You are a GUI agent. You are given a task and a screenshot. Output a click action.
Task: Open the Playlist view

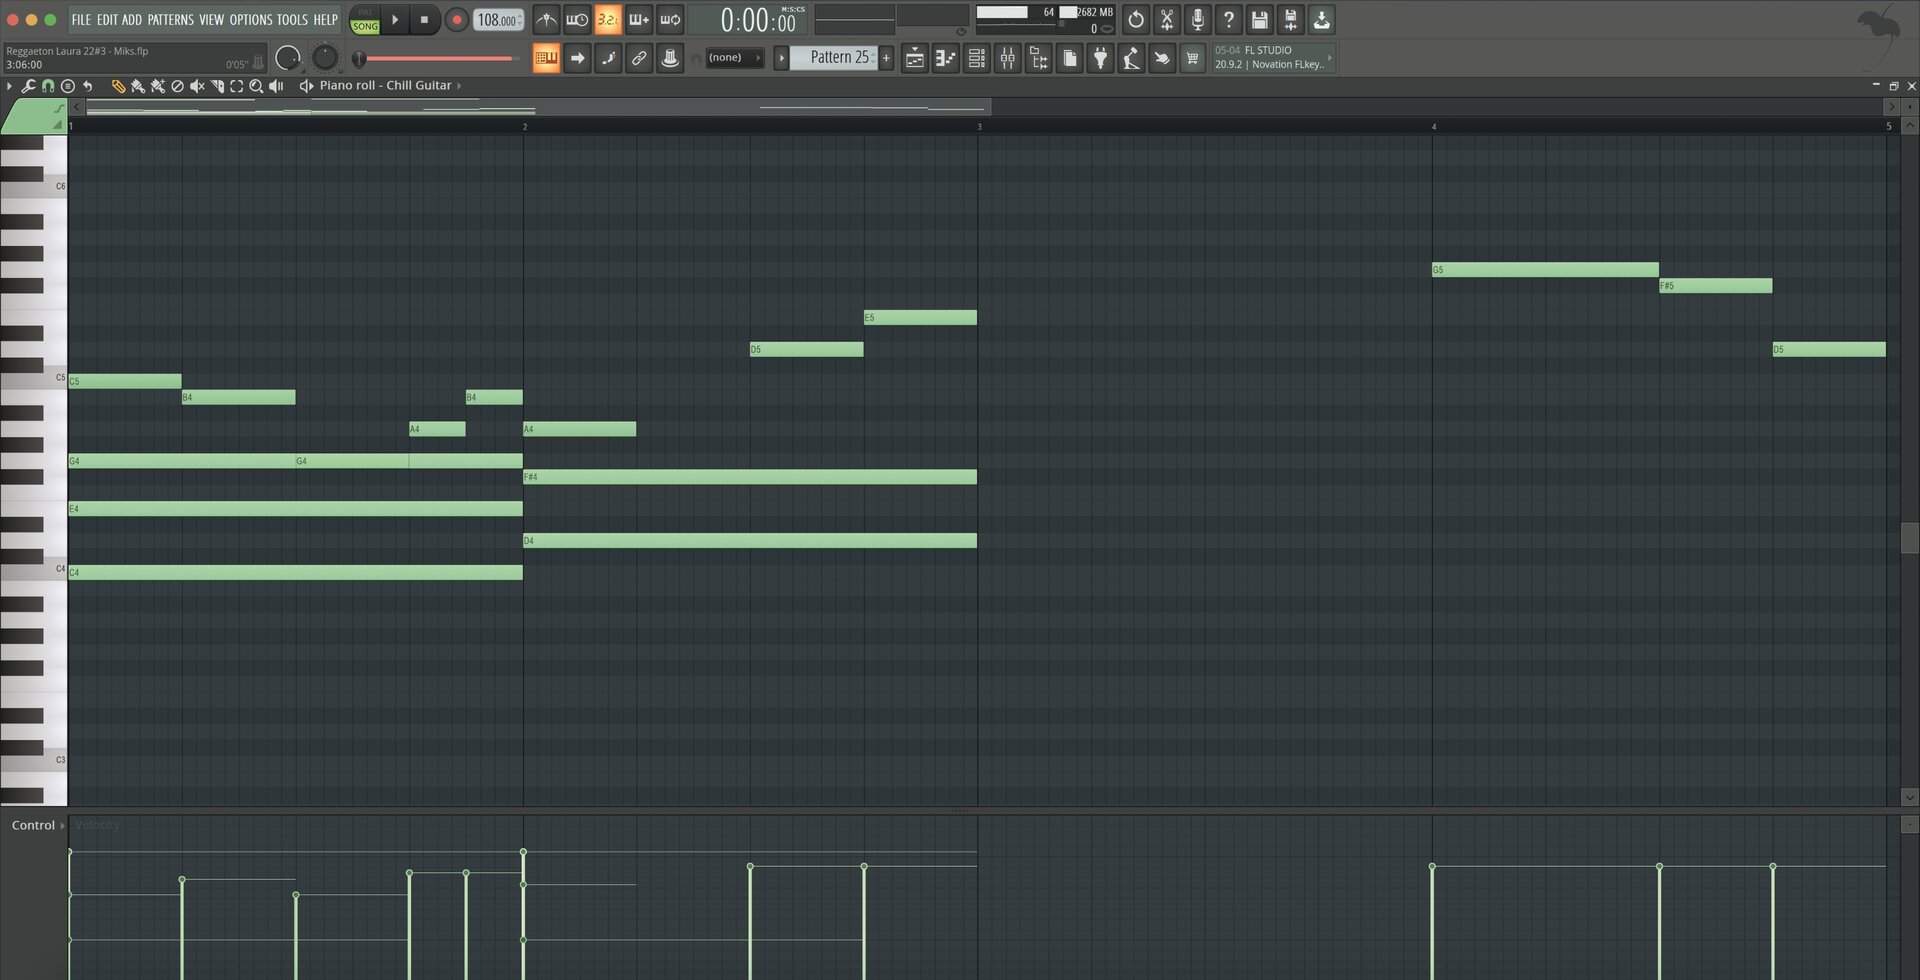click(914, 59)
